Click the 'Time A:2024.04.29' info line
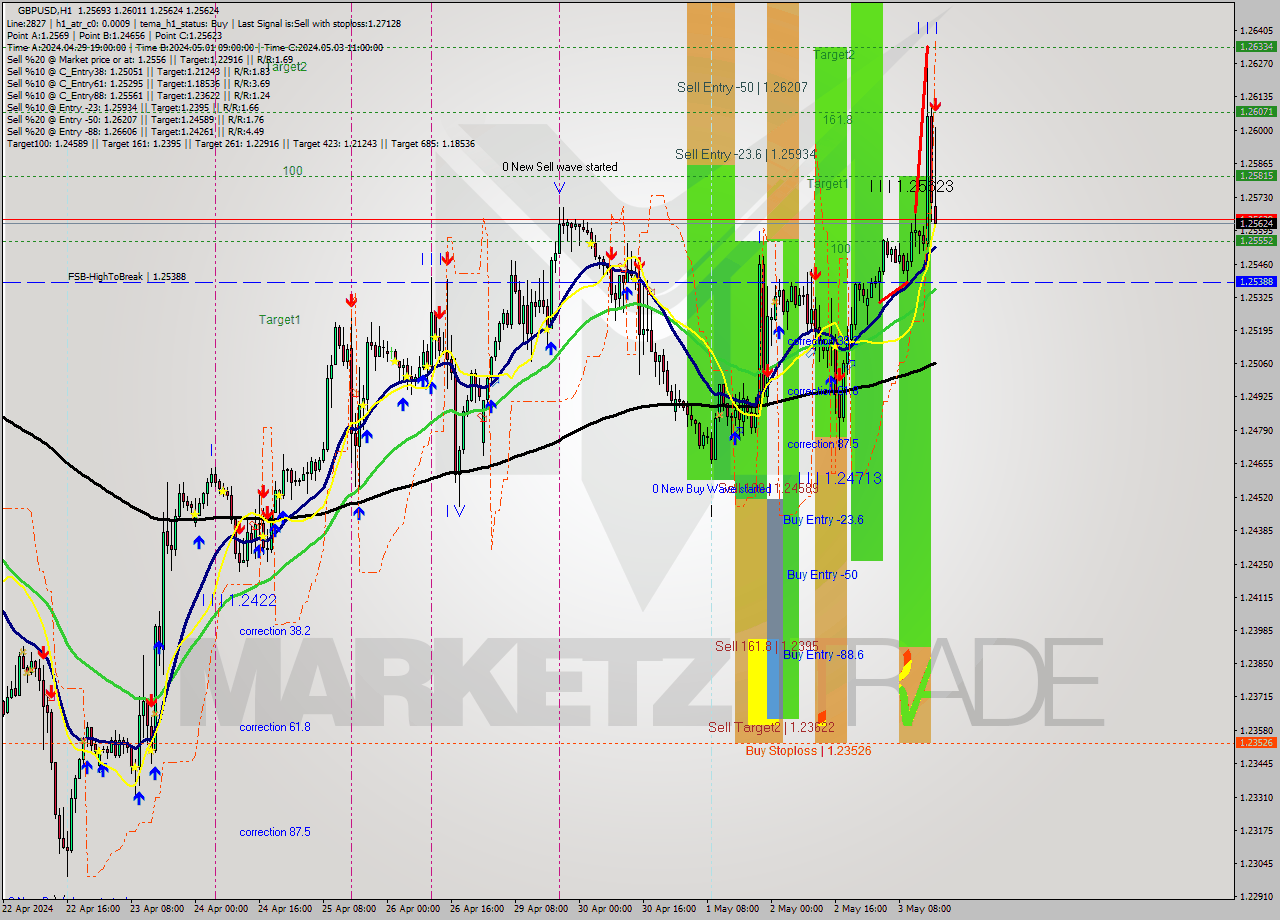This screenshot has height=920, width=1280. 195,47
